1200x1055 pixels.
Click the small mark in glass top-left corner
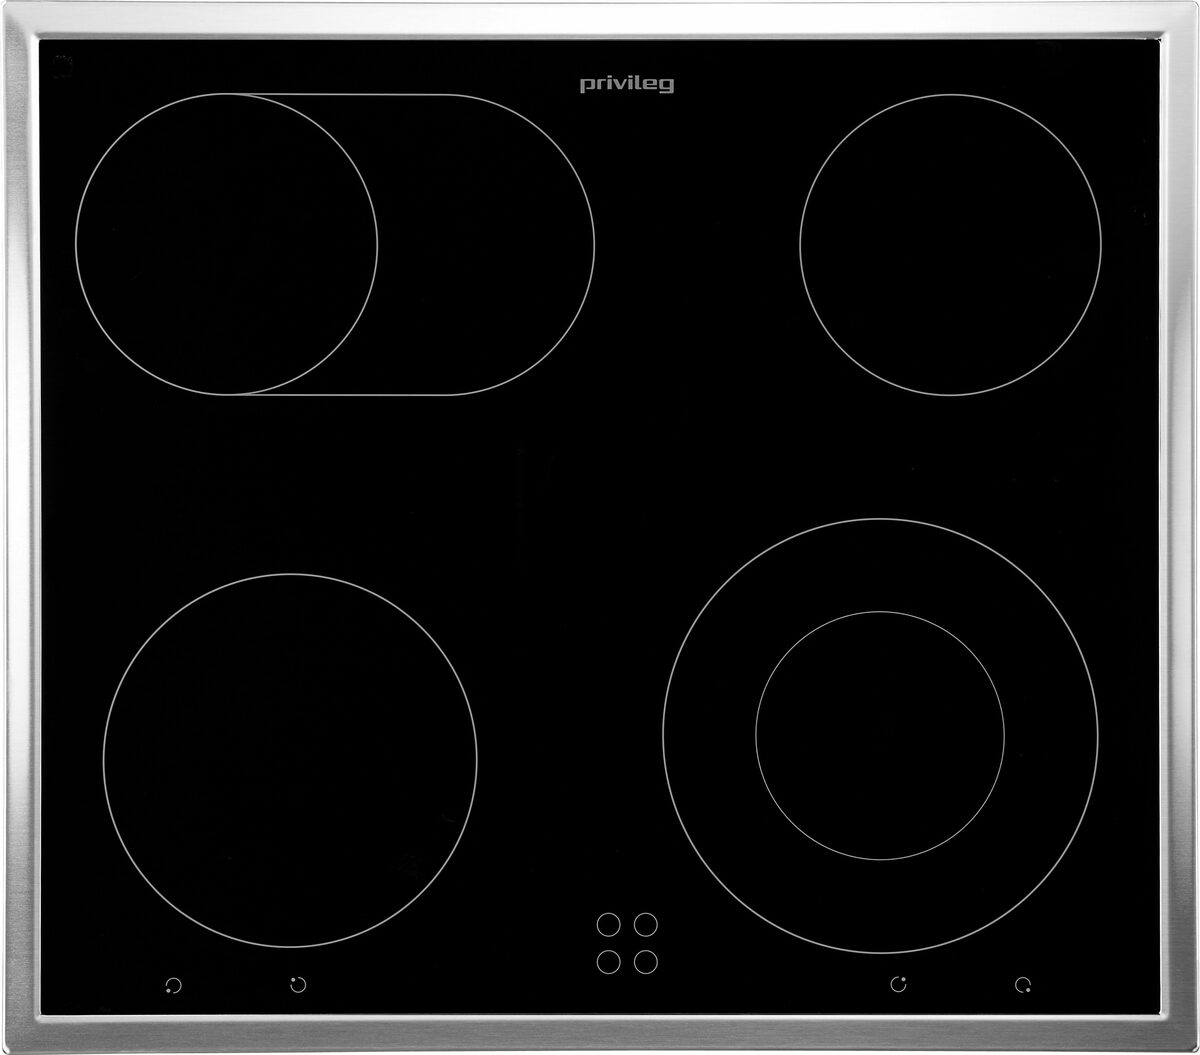[60, 64]
